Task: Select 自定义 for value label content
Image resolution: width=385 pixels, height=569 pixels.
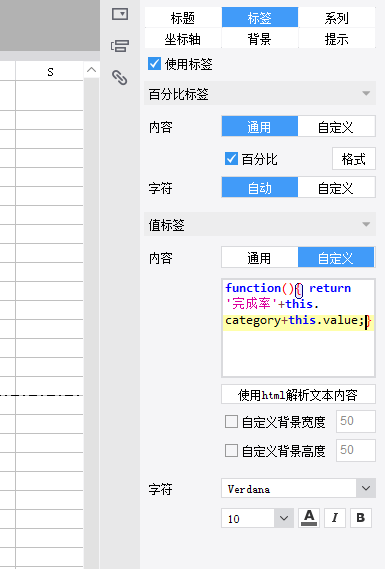Action: coord(336,258)
